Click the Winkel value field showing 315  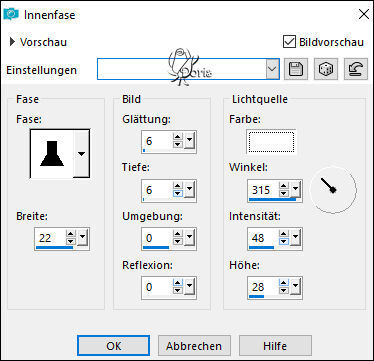click(264, 190)
